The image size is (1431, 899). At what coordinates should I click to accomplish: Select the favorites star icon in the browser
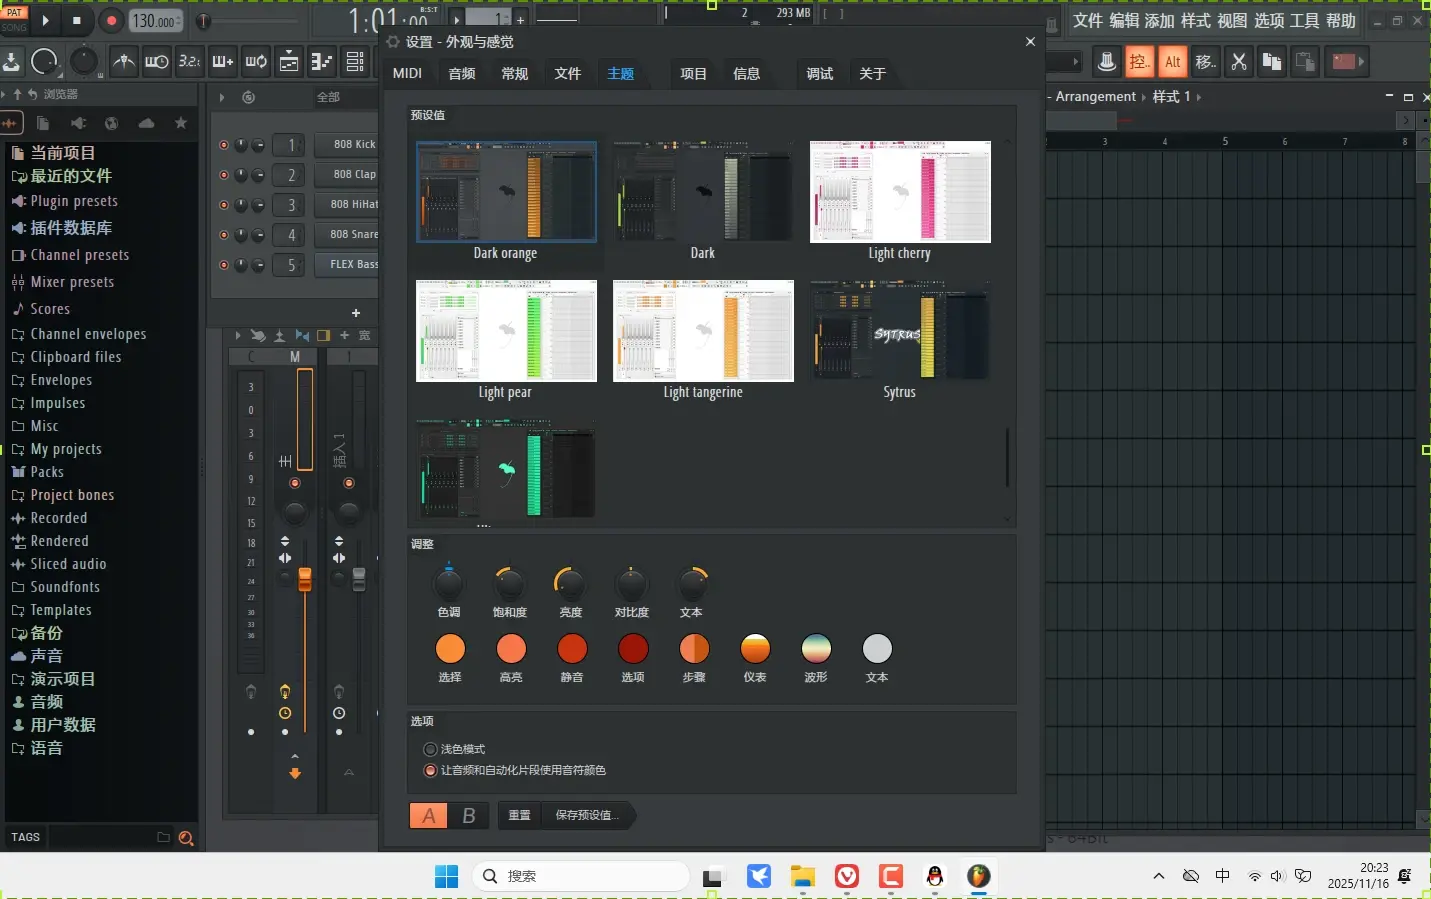[x=180, y=123]
